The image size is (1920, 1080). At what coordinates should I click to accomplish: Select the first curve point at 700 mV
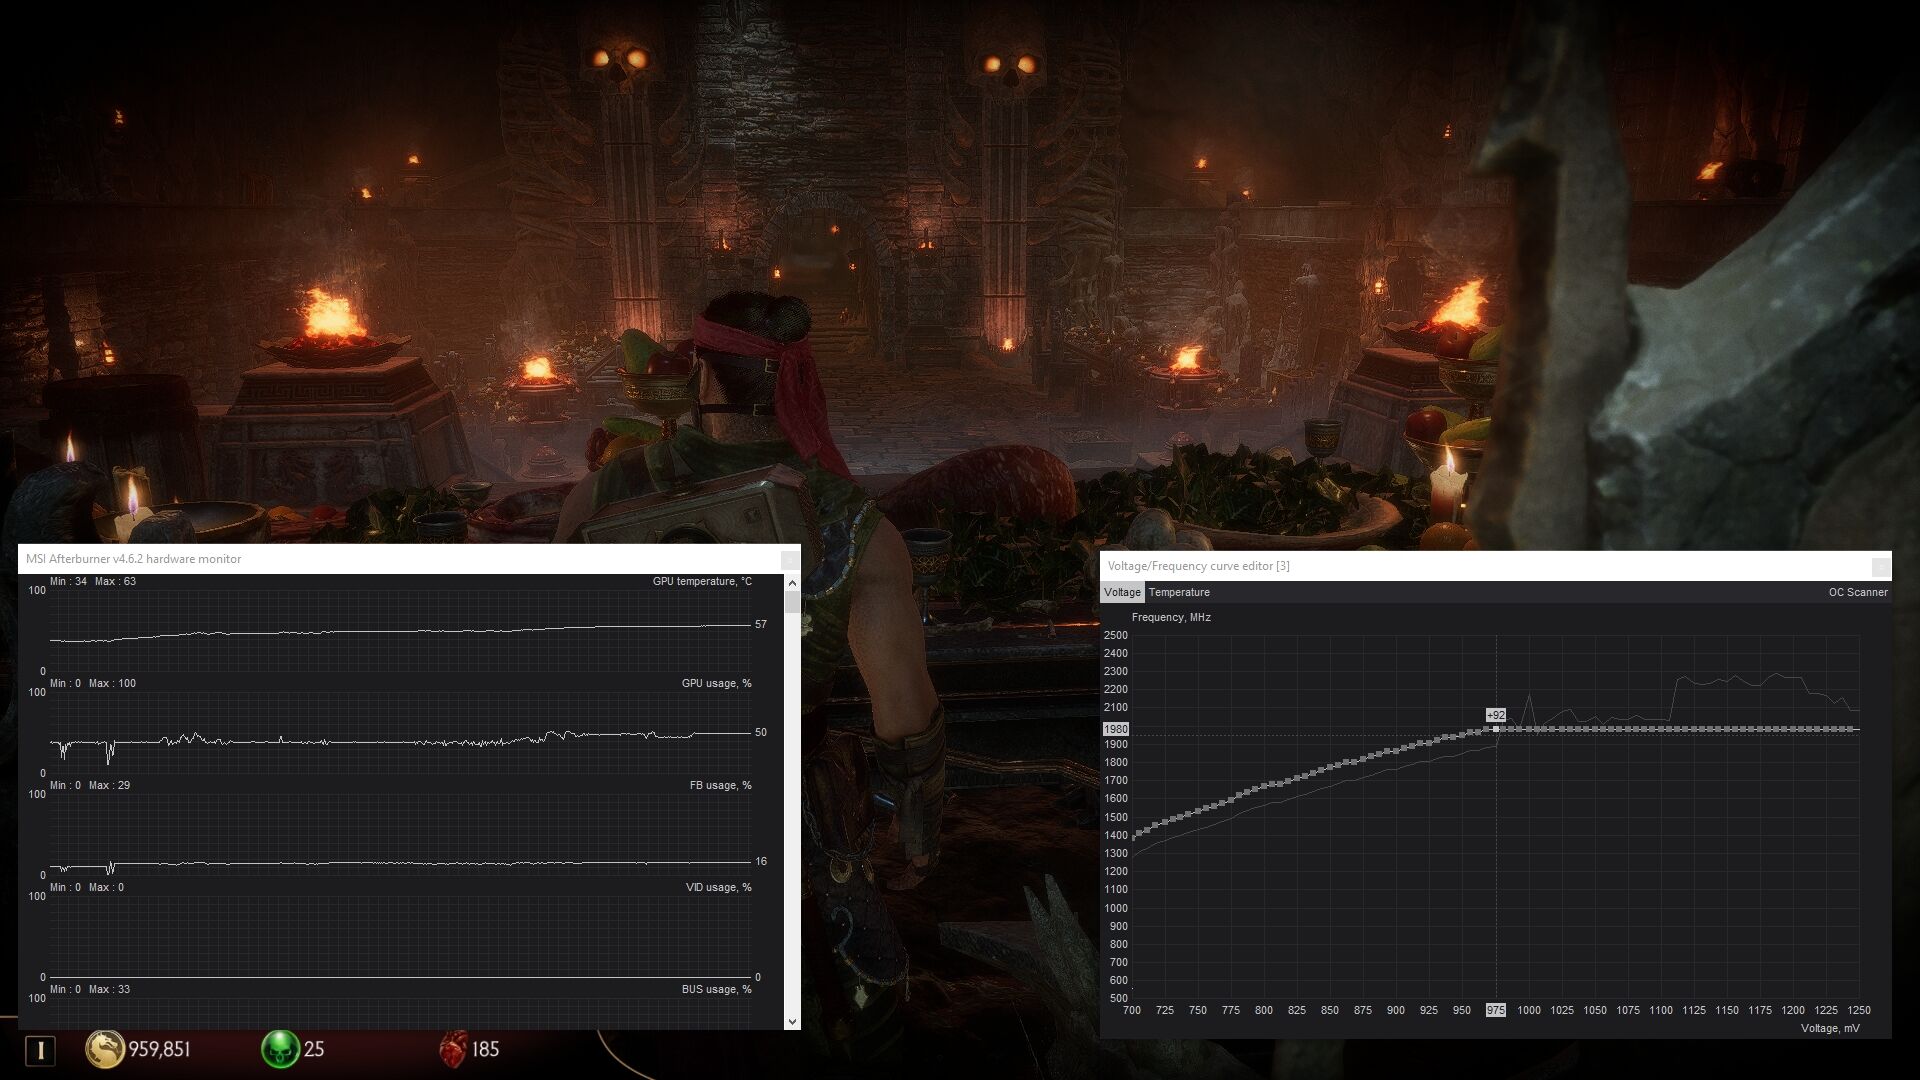point(1133,836)
